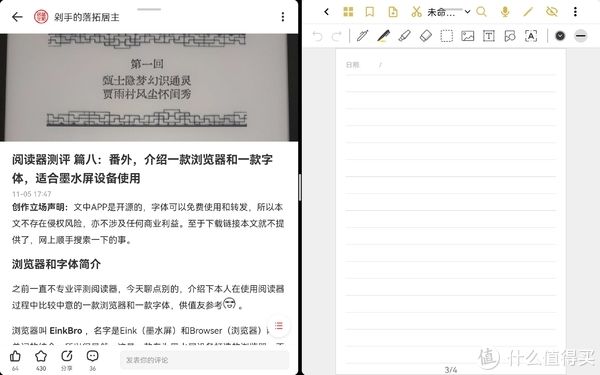This screenshot has height=375, width=600.
Task: Select the fountain pen tool
Action: click(x=362, y=36)
